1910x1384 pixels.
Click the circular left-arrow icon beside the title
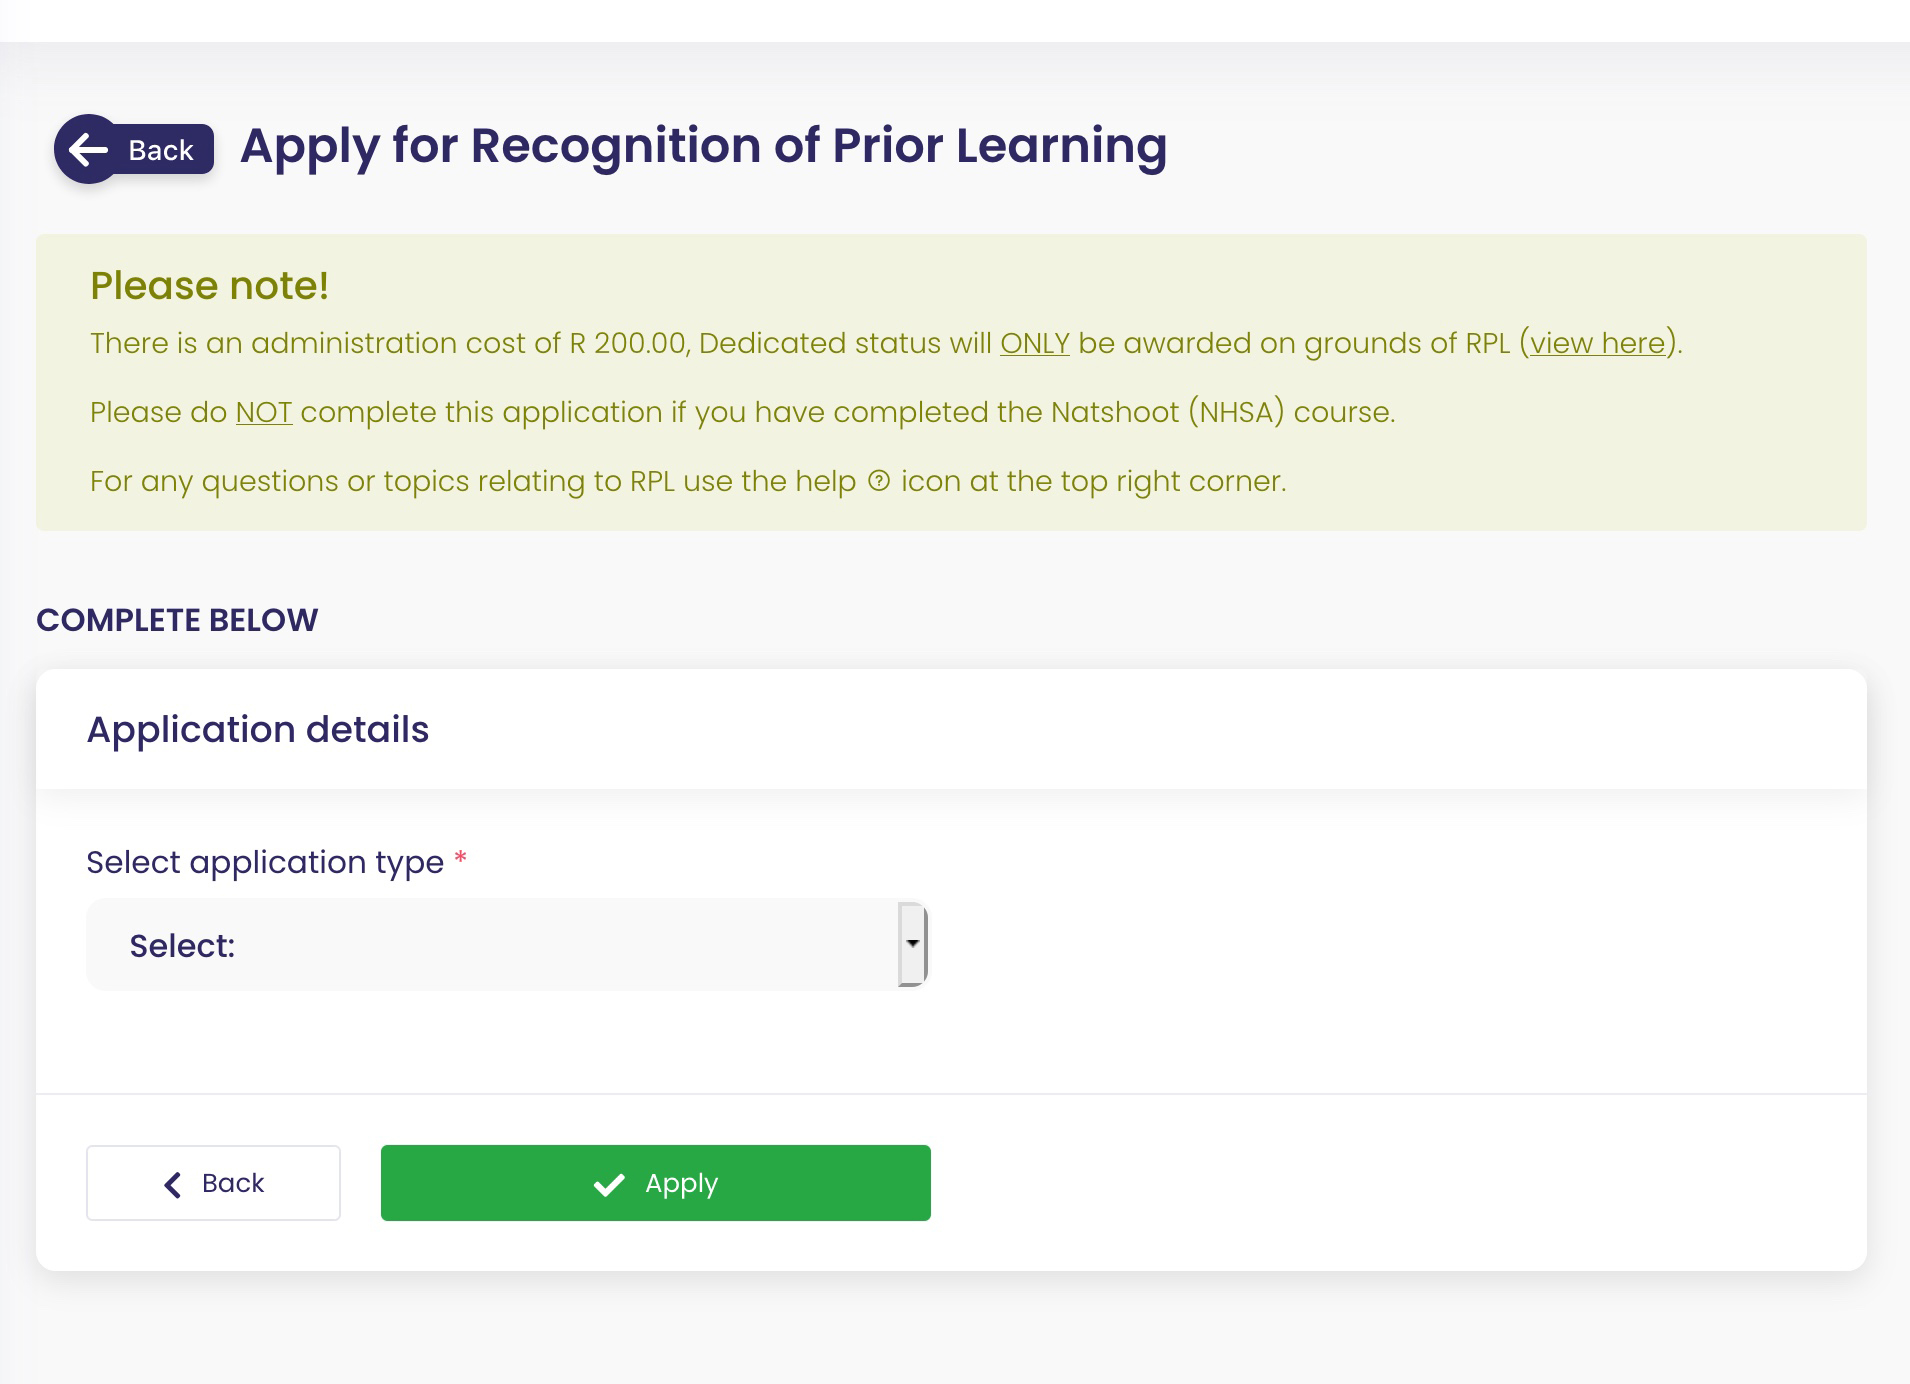tap(89, 150)
